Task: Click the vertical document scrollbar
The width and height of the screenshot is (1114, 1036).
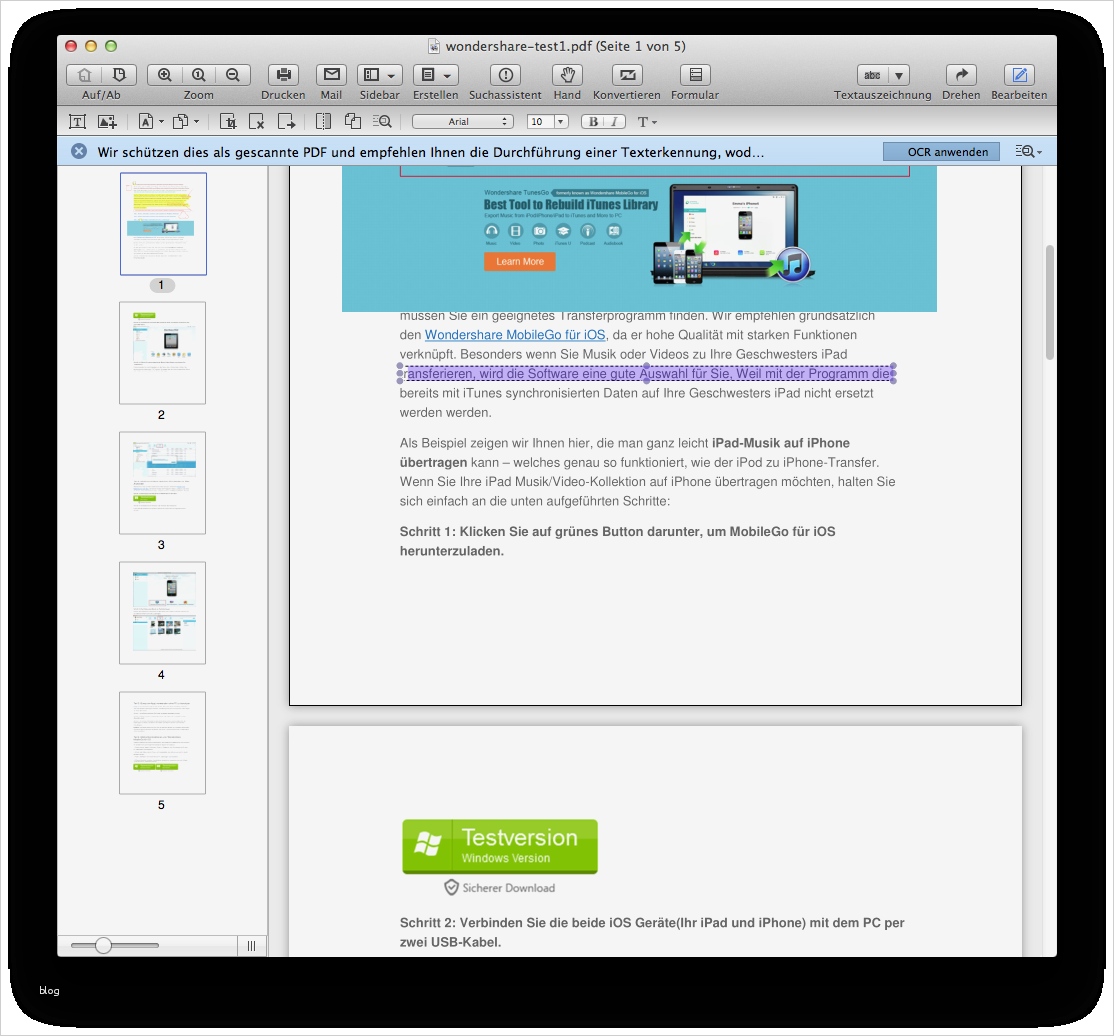Action: point(1049,302)
